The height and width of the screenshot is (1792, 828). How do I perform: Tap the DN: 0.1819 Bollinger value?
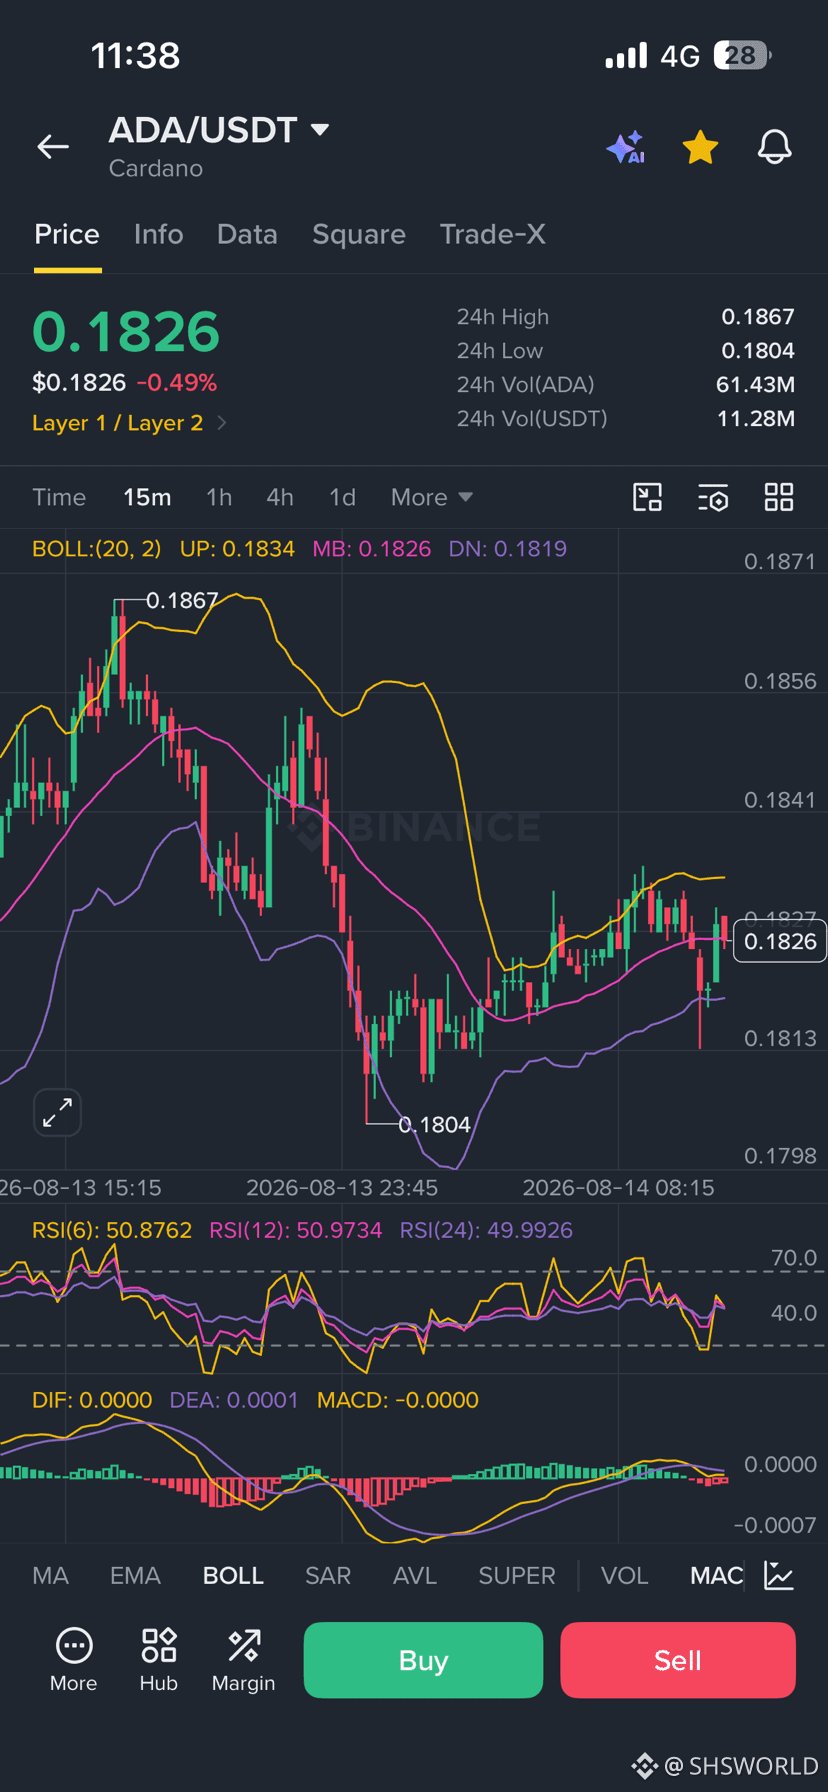tap(508, 549)
